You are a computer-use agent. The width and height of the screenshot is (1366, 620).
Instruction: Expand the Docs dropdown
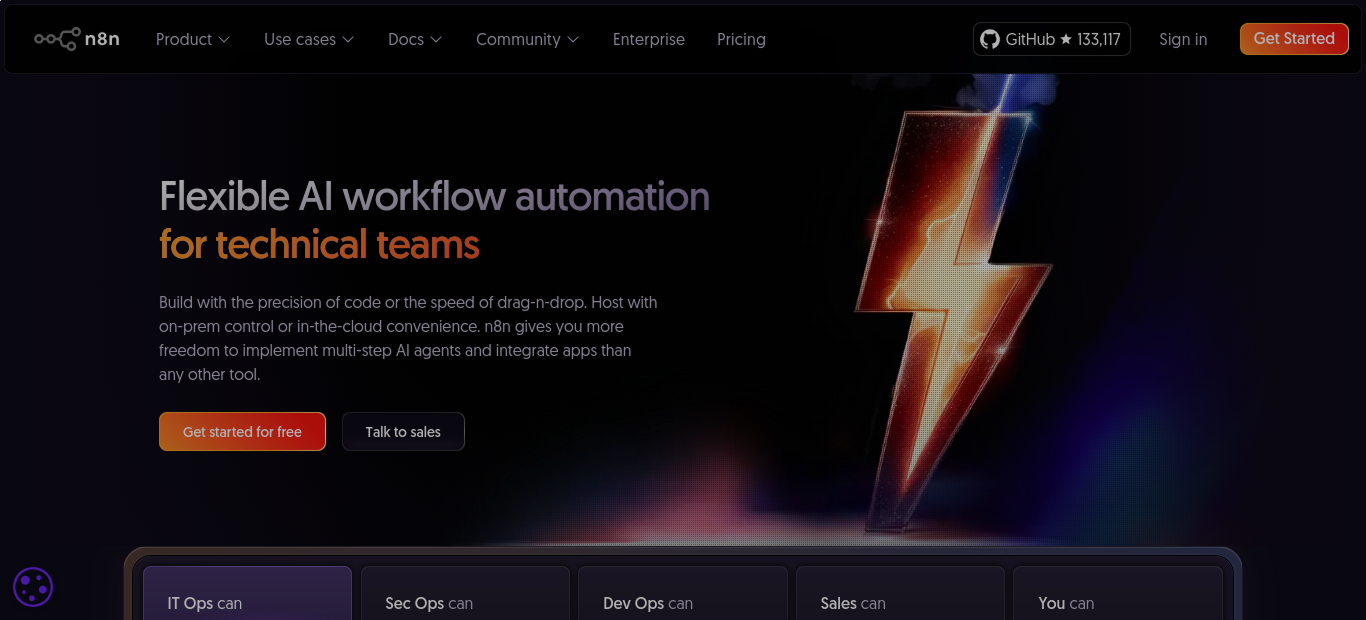pyautogui.click(x=414, y=39)
